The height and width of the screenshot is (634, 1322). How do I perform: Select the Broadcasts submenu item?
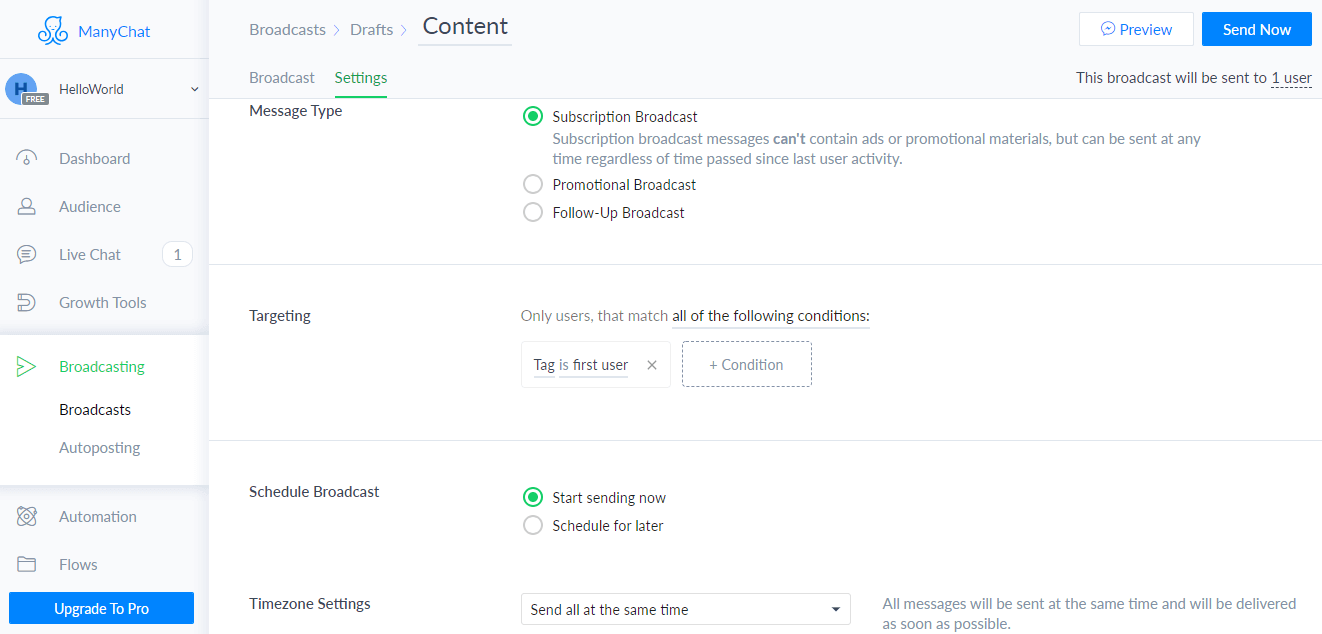tap(95, 409)
